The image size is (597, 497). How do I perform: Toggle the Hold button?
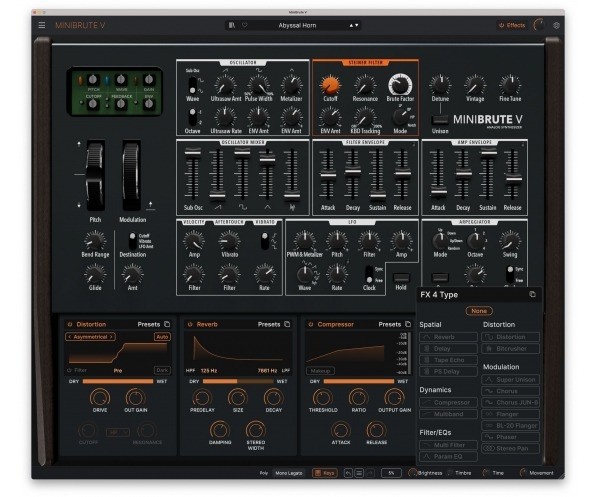pos(401,278)
